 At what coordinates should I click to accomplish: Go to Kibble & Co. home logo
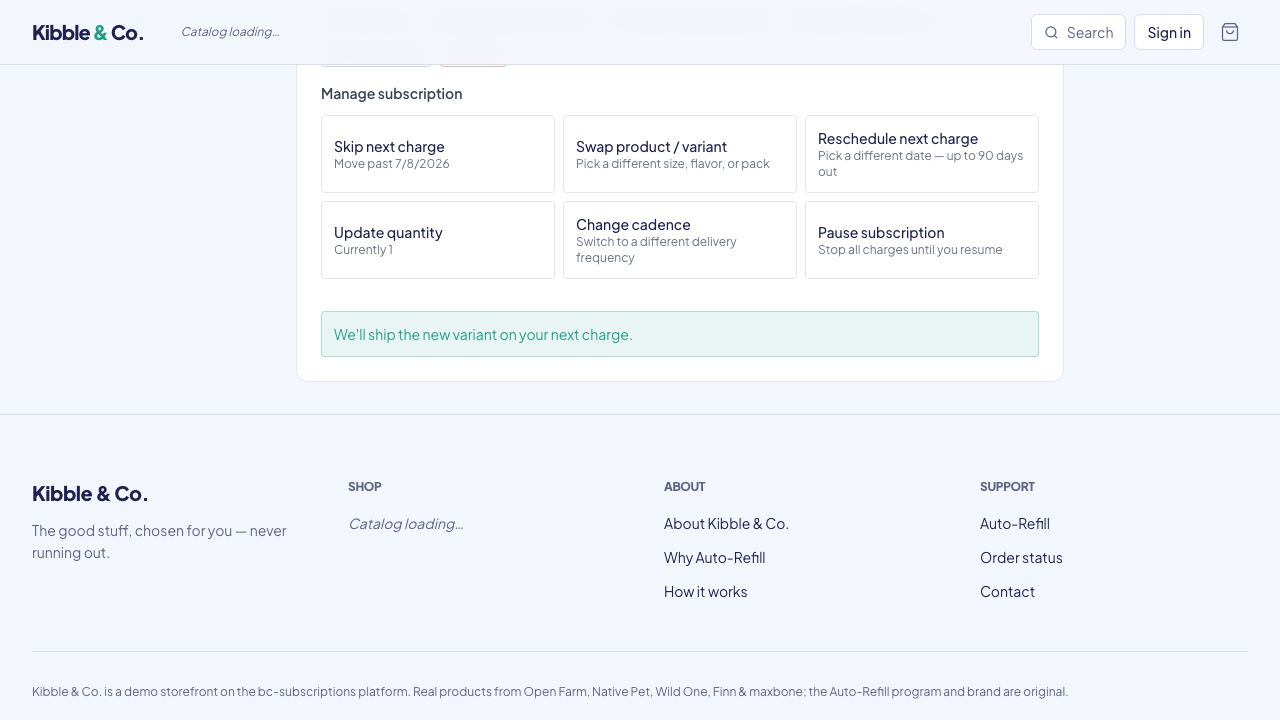click(88, 32)
